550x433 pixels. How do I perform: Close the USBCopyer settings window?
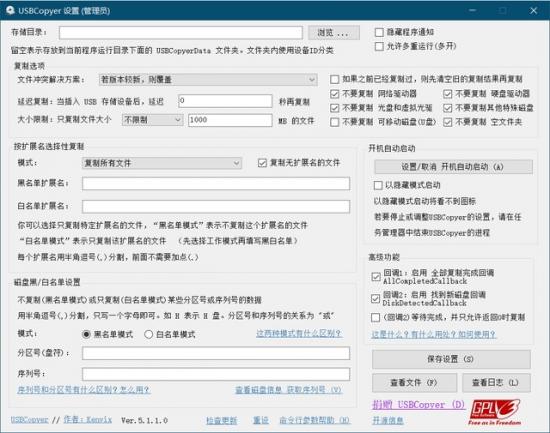[x=534, y=11]
